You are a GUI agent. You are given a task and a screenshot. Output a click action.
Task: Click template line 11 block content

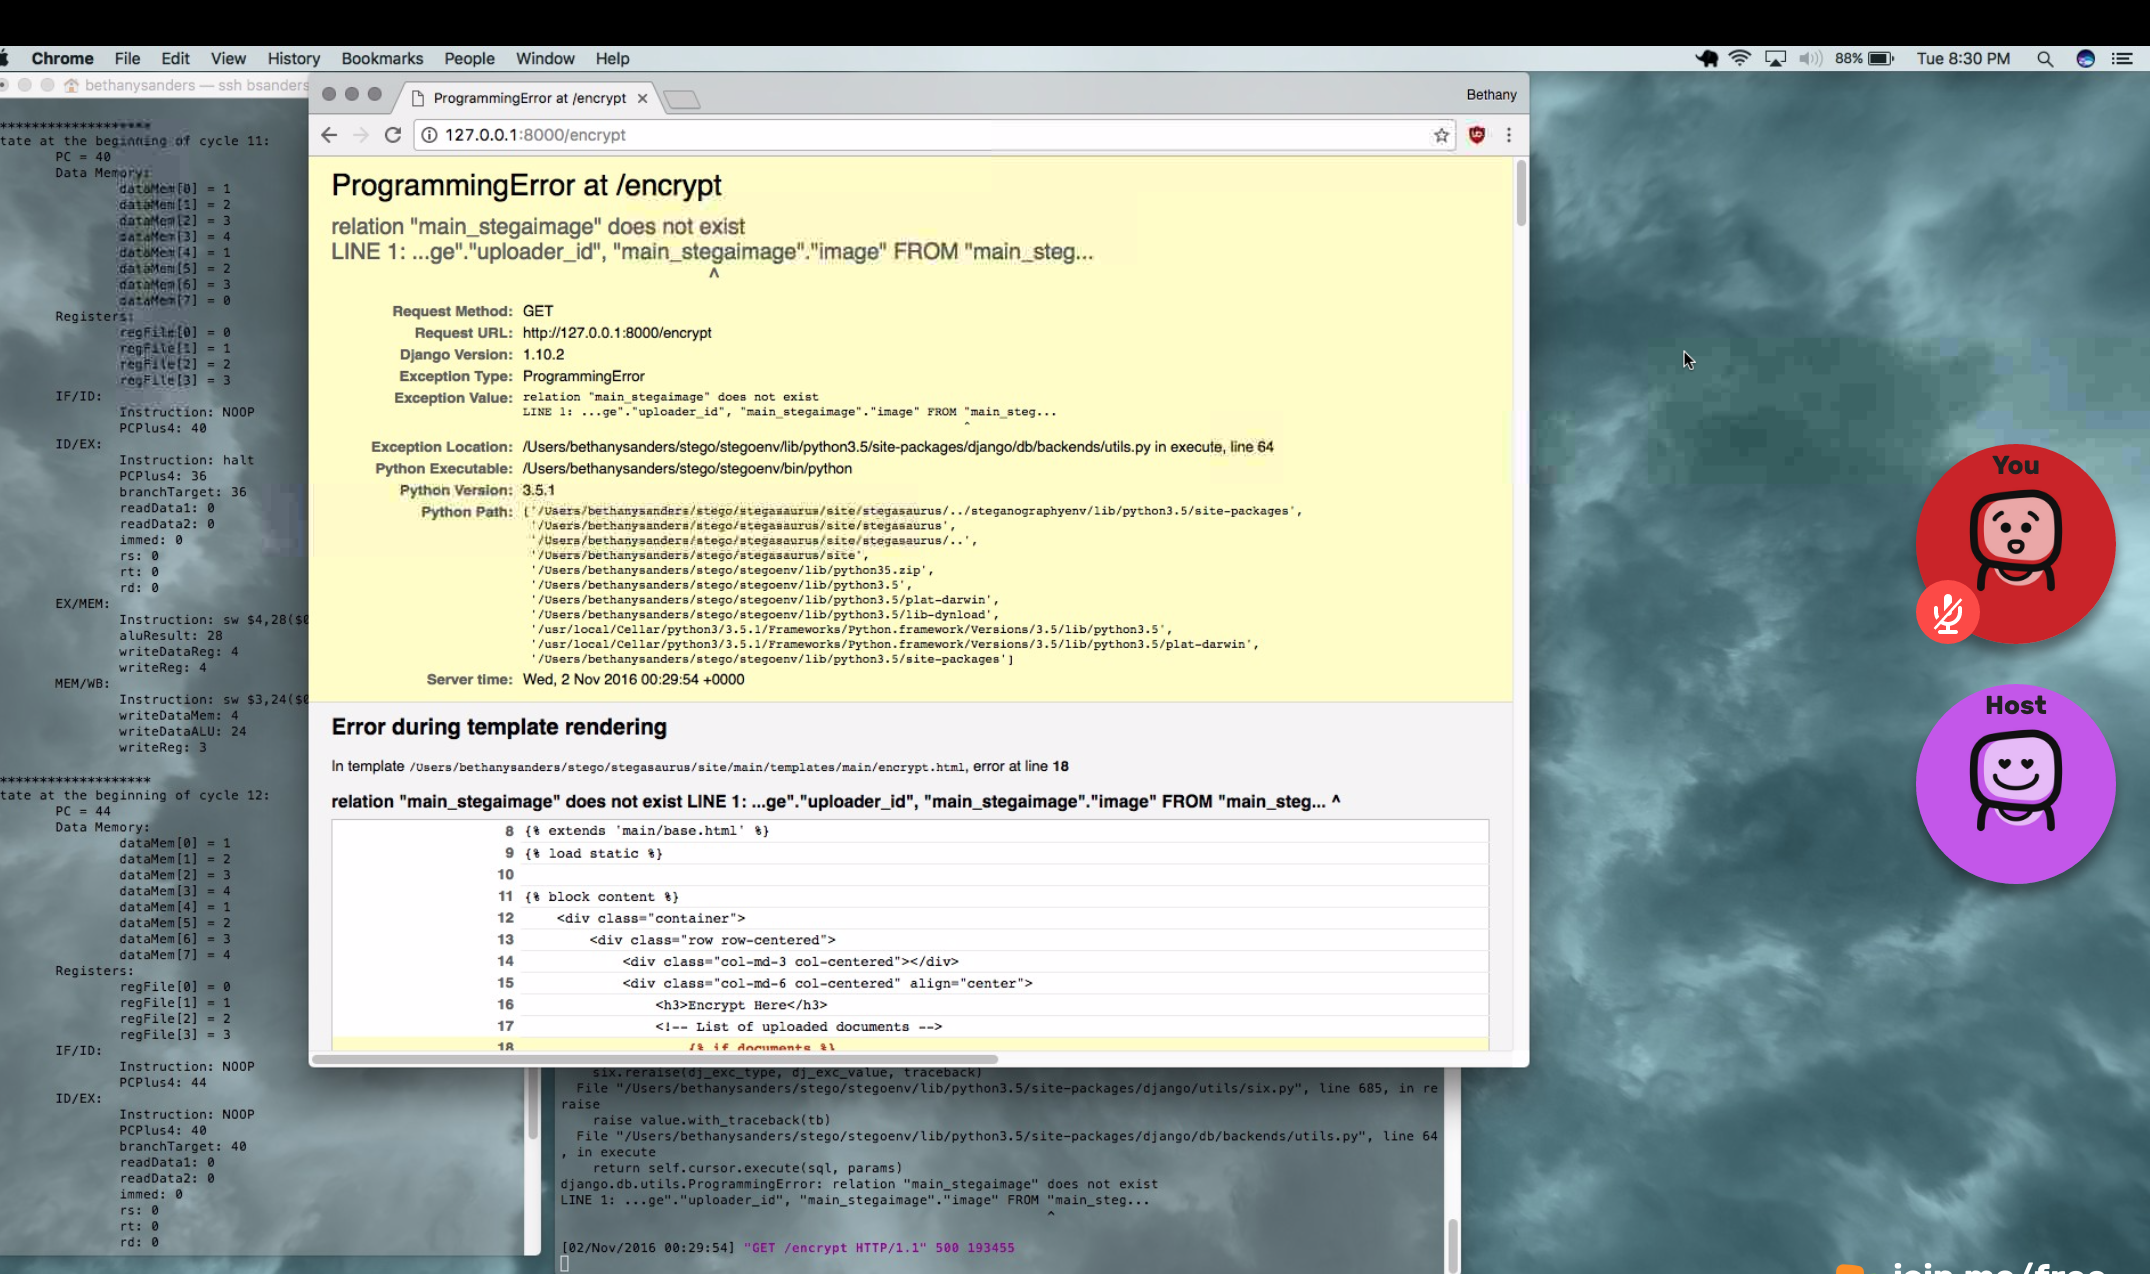pos(601,897)
